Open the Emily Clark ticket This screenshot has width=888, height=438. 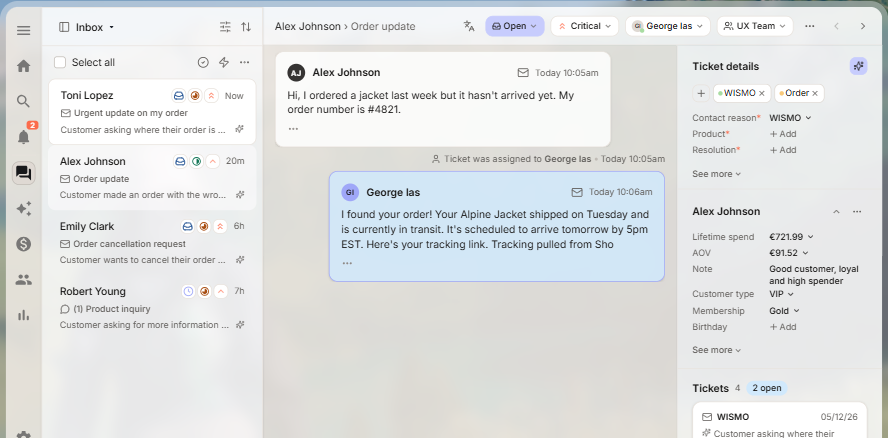click(x=152, y=243)
